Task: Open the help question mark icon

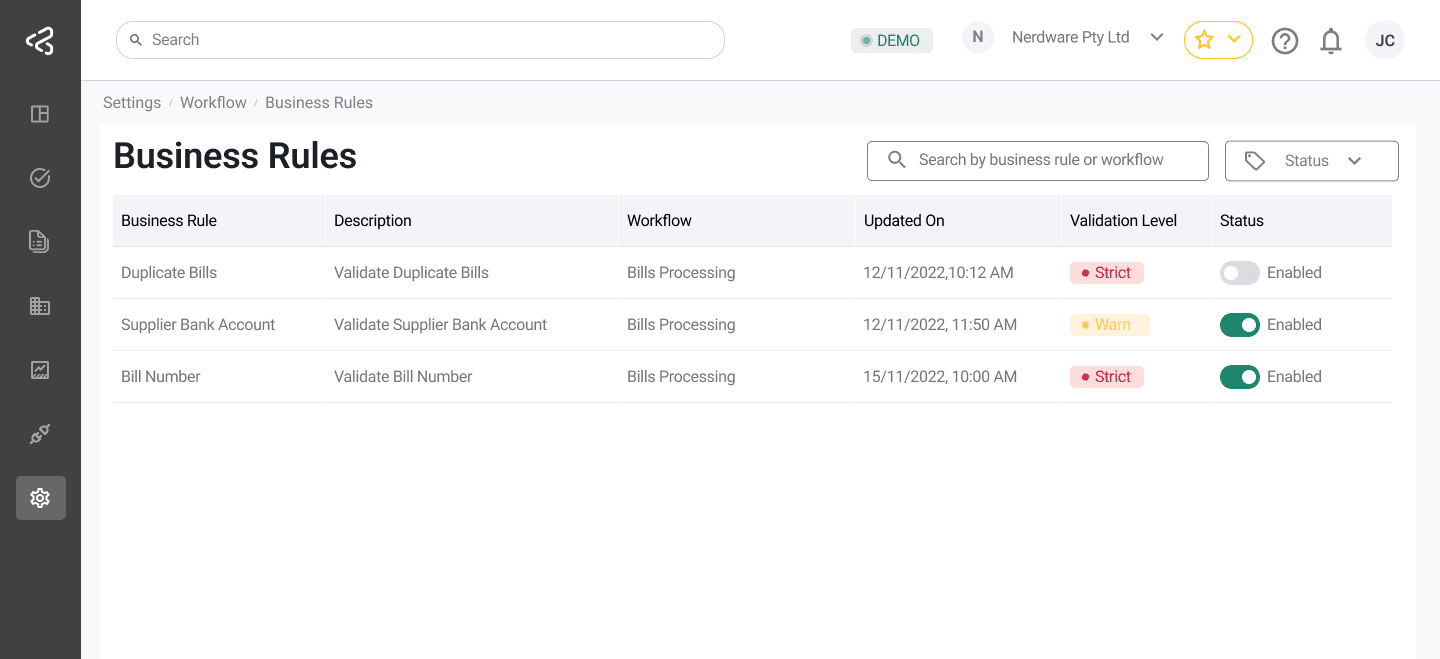Action: pos(1285,40)
